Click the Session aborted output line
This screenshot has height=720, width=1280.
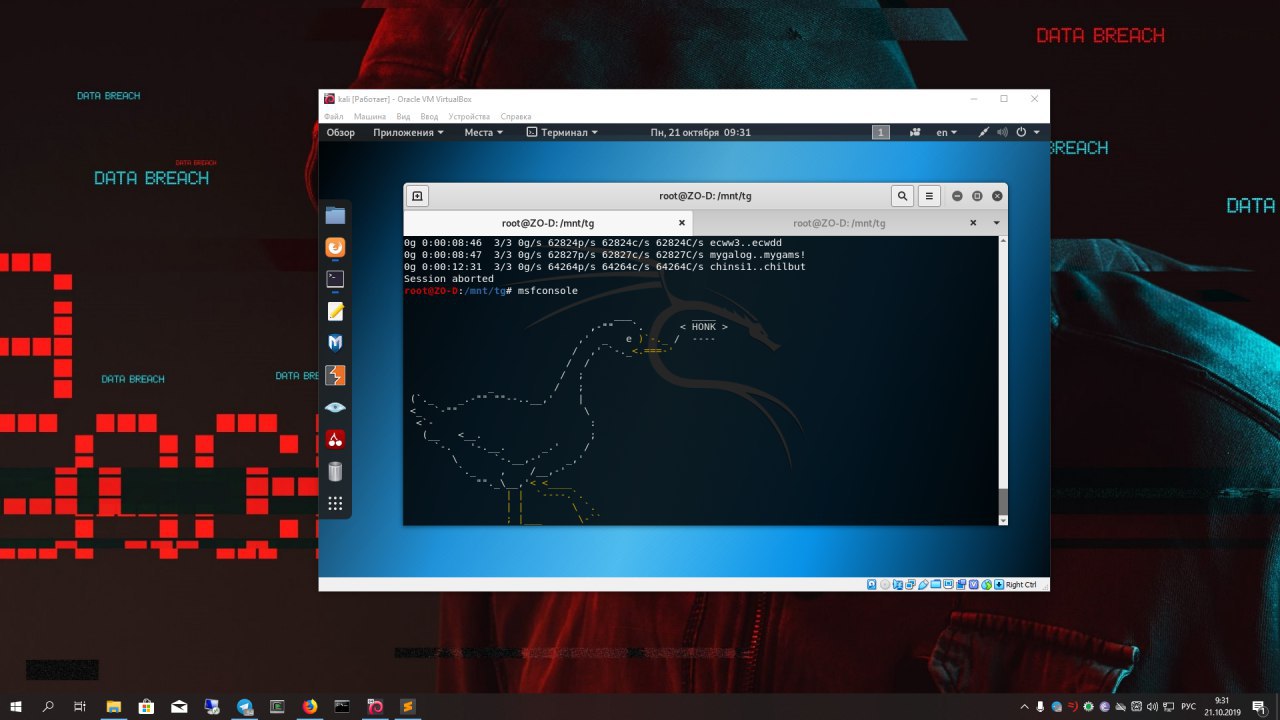click(x=449, y=279)
